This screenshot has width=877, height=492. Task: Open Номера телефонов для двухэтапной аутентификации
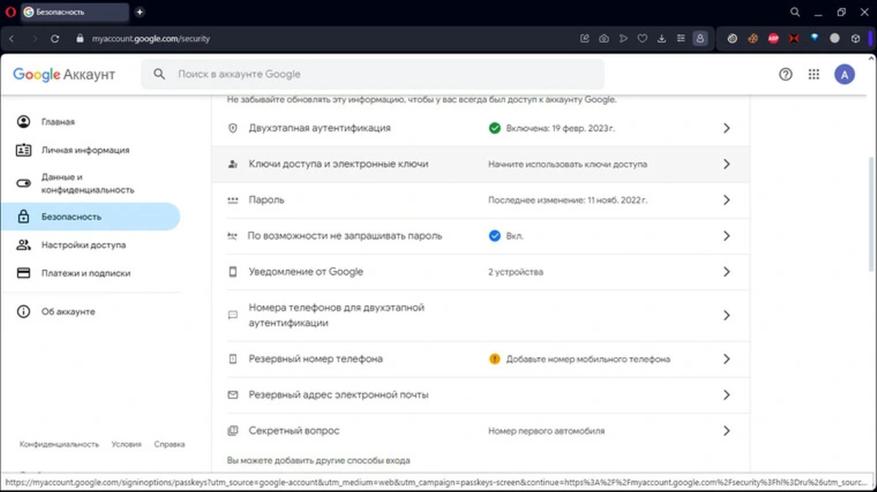click(x=480, y=315)
